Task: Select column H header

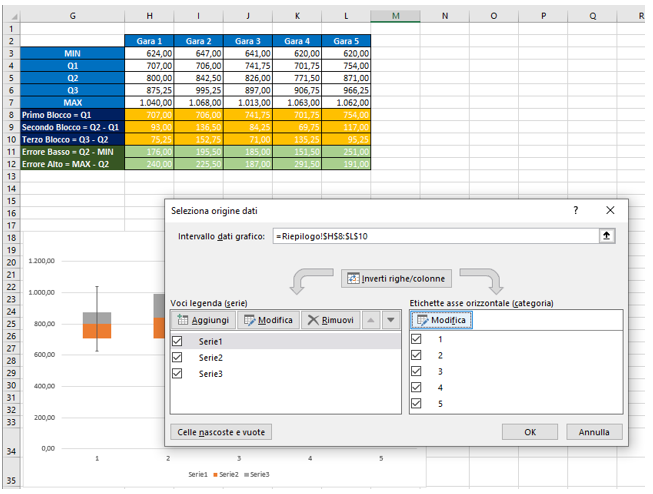Action: pos(150,16)
